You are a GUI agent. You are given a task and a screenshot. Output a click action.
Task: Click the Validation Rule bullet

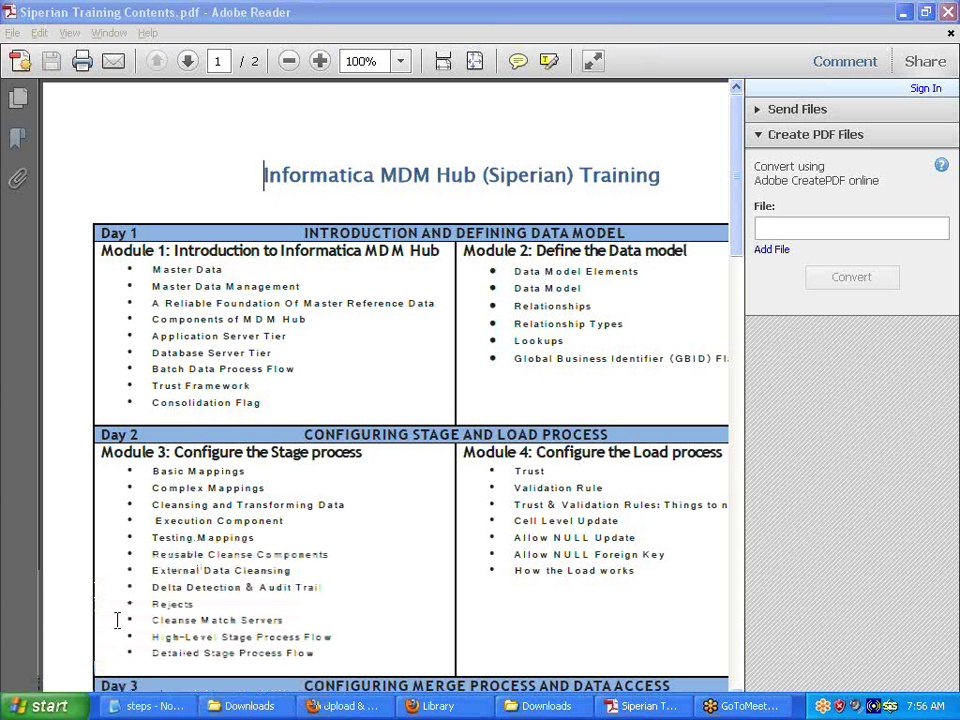tap(558, 488)
